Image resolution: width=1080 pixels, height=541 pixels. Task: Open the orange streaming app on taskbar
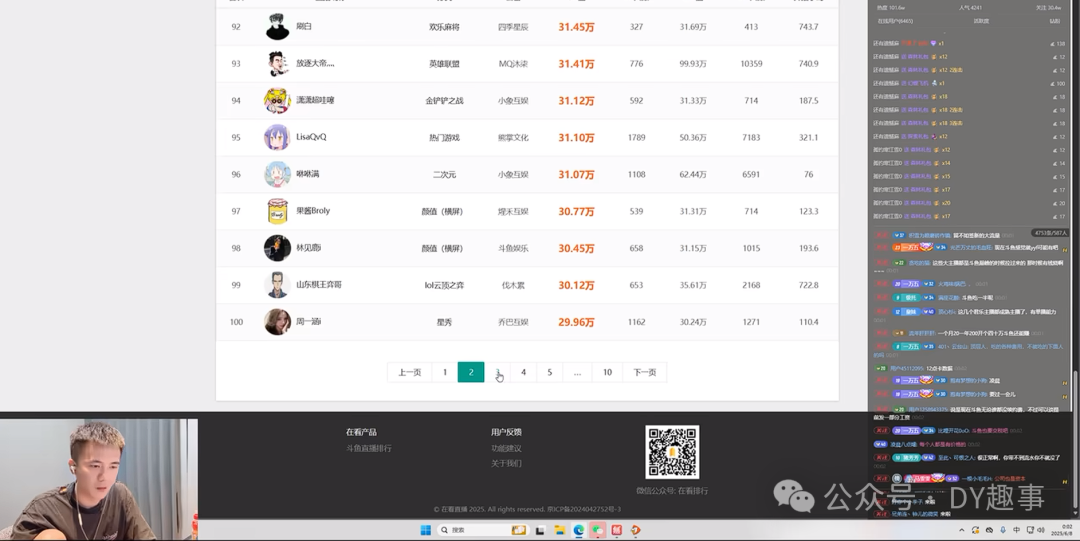point(636,530)
